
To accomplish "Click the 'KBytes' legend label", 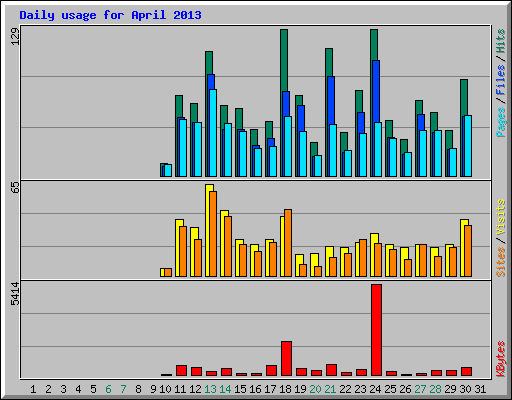I will [x=500, y=359].
